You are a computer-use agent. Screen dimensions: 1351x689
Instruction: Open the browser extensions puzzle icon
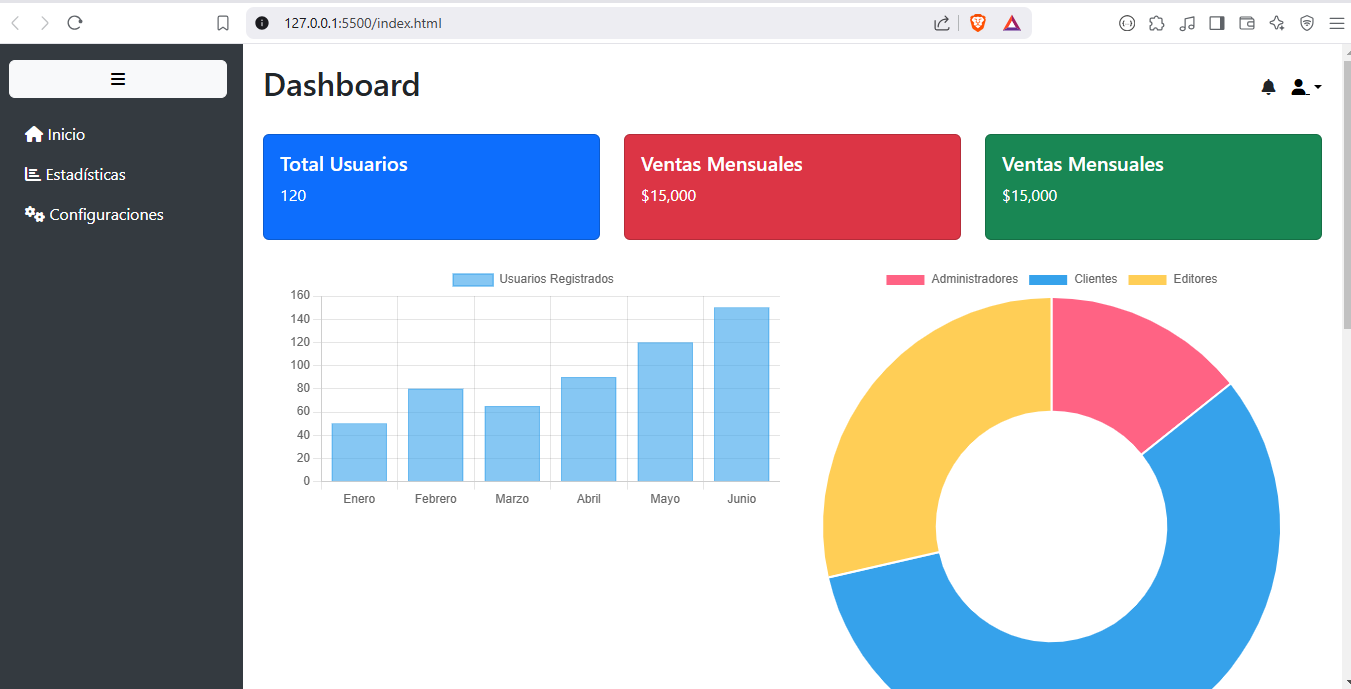coord(1157,23)
